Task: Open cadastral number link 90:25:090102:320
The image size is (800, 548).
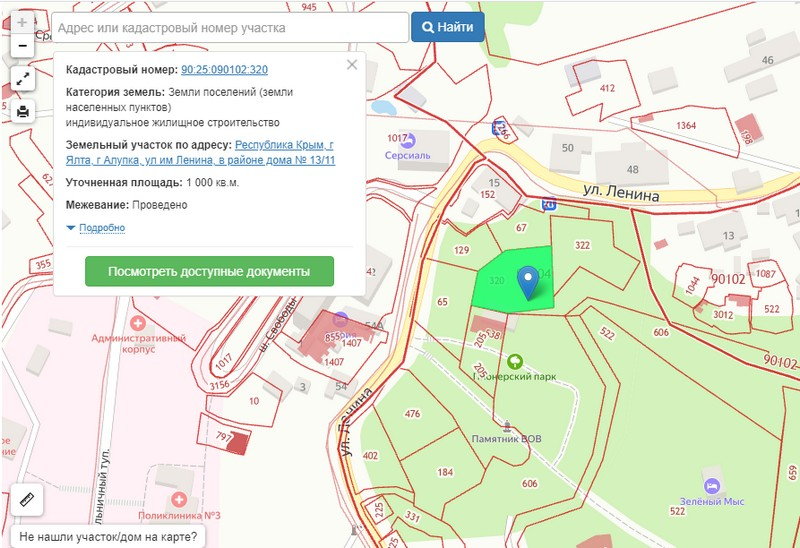Action: click(224, 69)
